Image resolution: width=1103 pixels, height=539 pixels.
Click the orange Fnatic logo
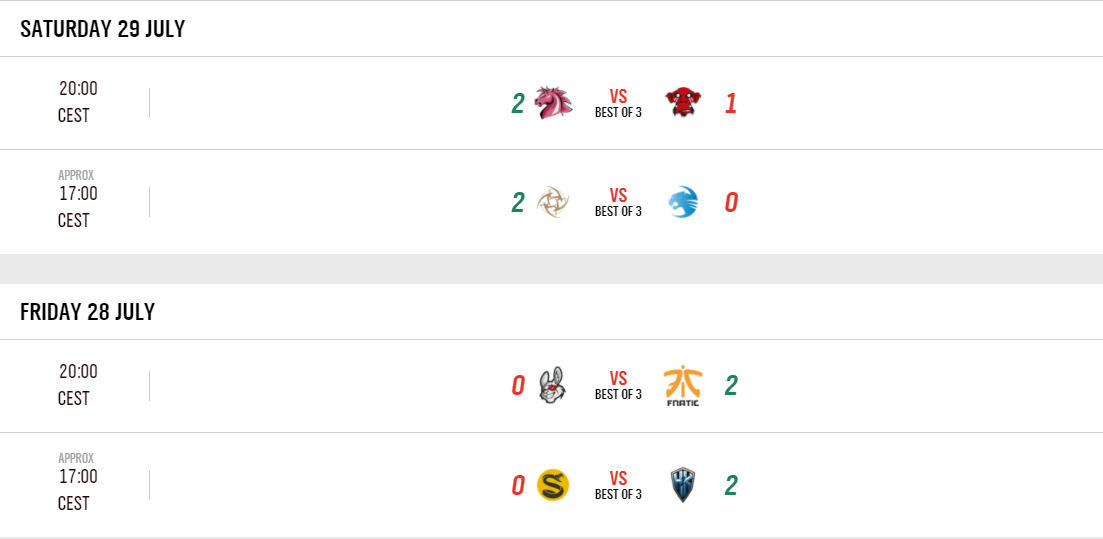pos(683,386)
